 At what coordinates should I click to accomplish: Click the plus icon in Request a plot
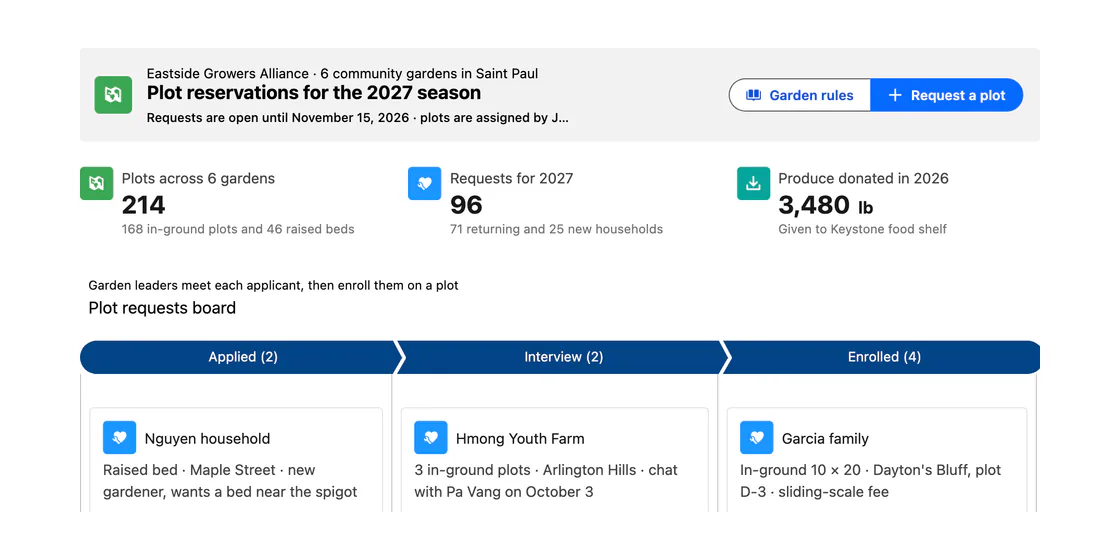click(895, 95)
